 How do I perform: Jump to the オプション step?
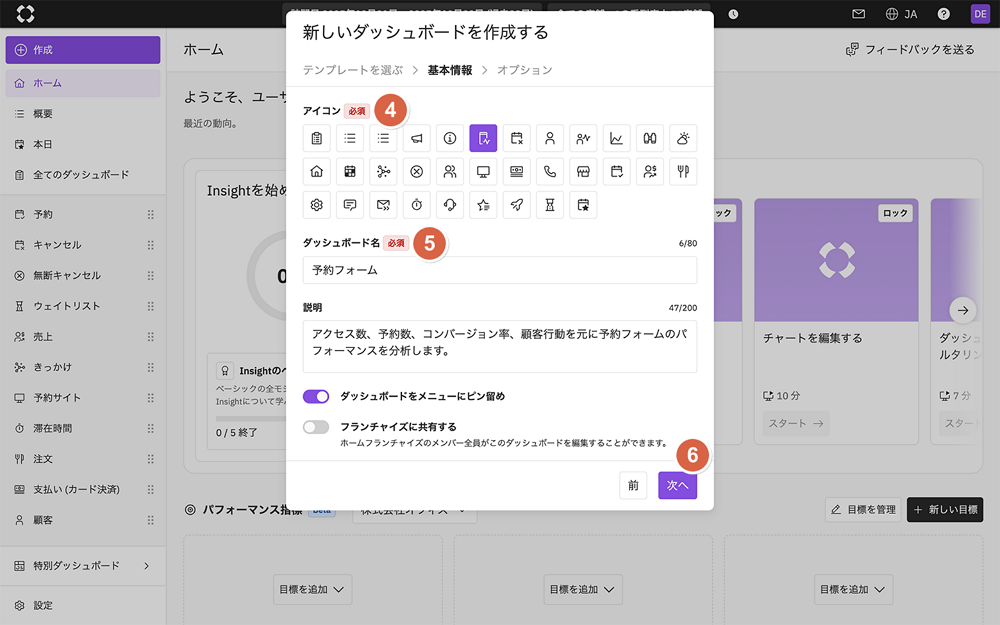click(x=525, y=70)
